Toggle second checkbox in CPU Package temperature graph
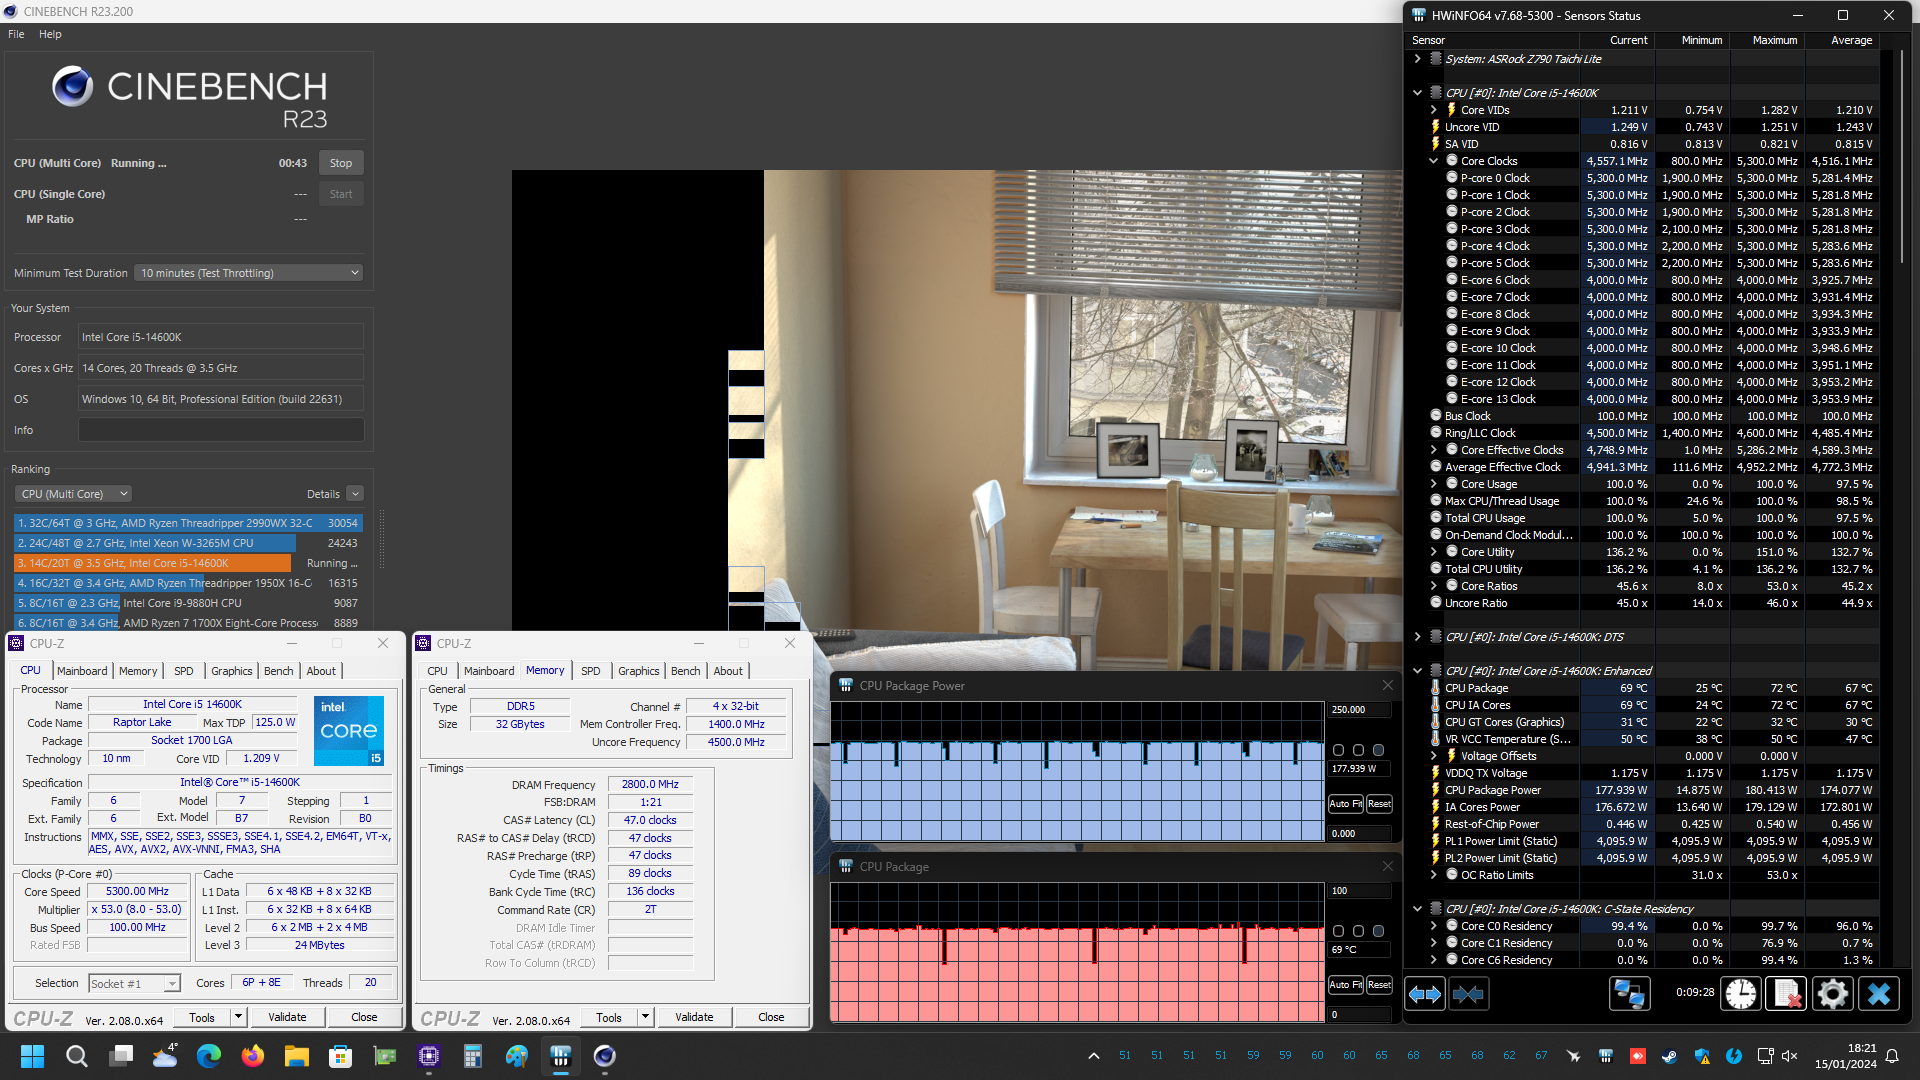This screenshot has width=1920, height=1080. click(1358, 931)
